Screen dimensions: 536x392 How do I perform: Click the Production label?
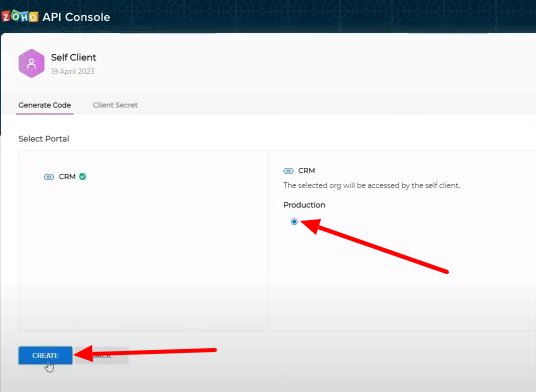304,205
